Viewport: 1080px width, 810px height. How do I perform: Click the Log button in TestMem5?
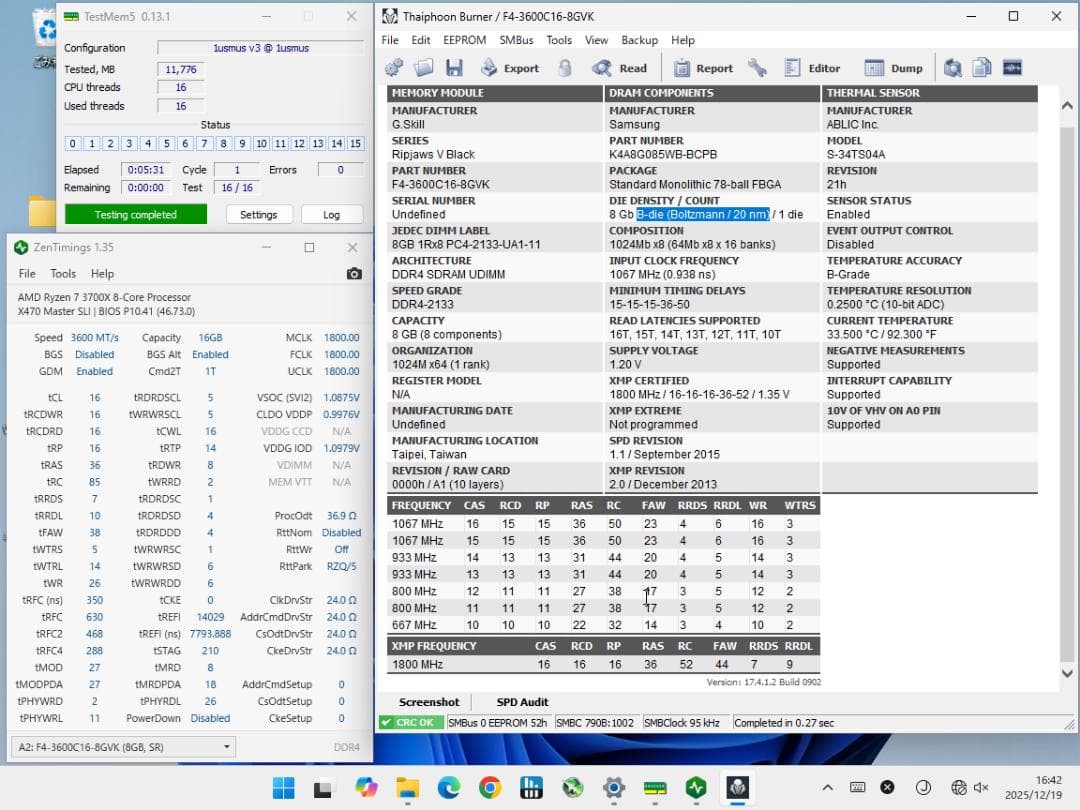tap(331, 214)
